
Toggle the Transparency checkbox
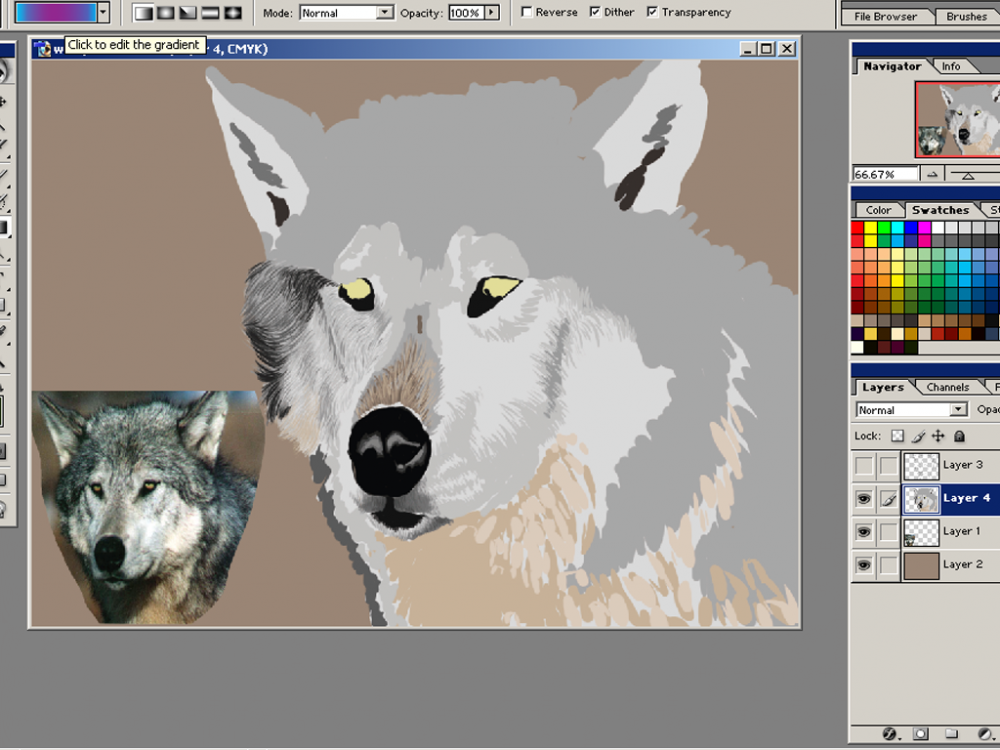652,12
